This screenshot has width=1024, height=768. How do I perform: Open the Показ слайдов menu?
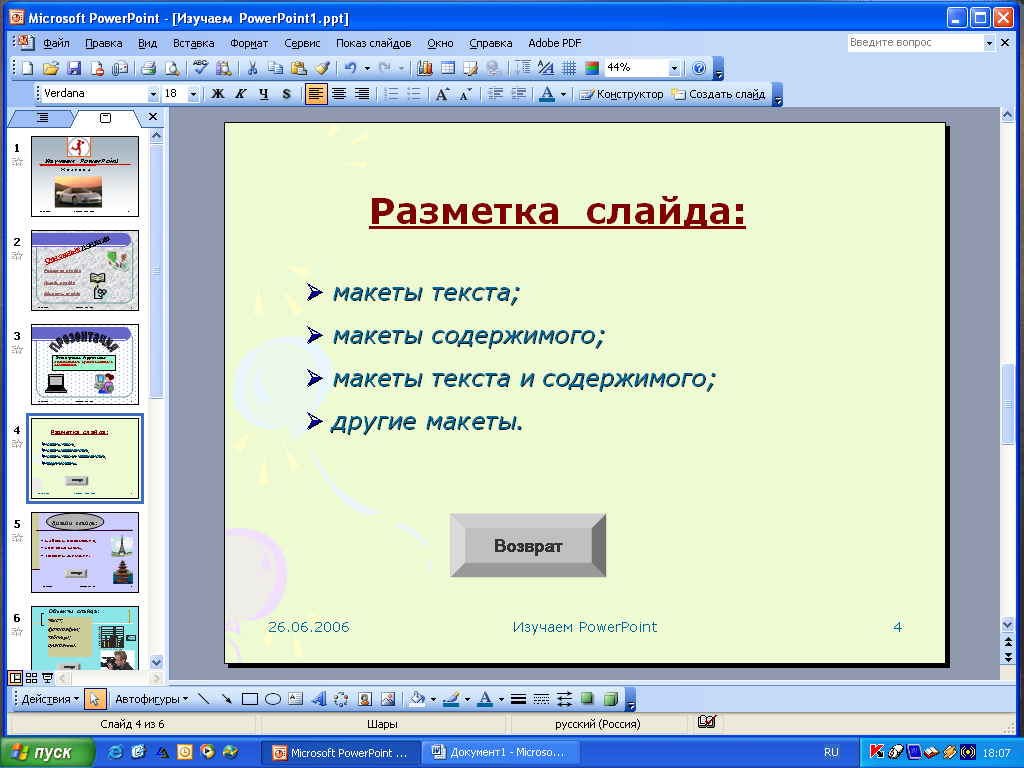click(374, 43)
